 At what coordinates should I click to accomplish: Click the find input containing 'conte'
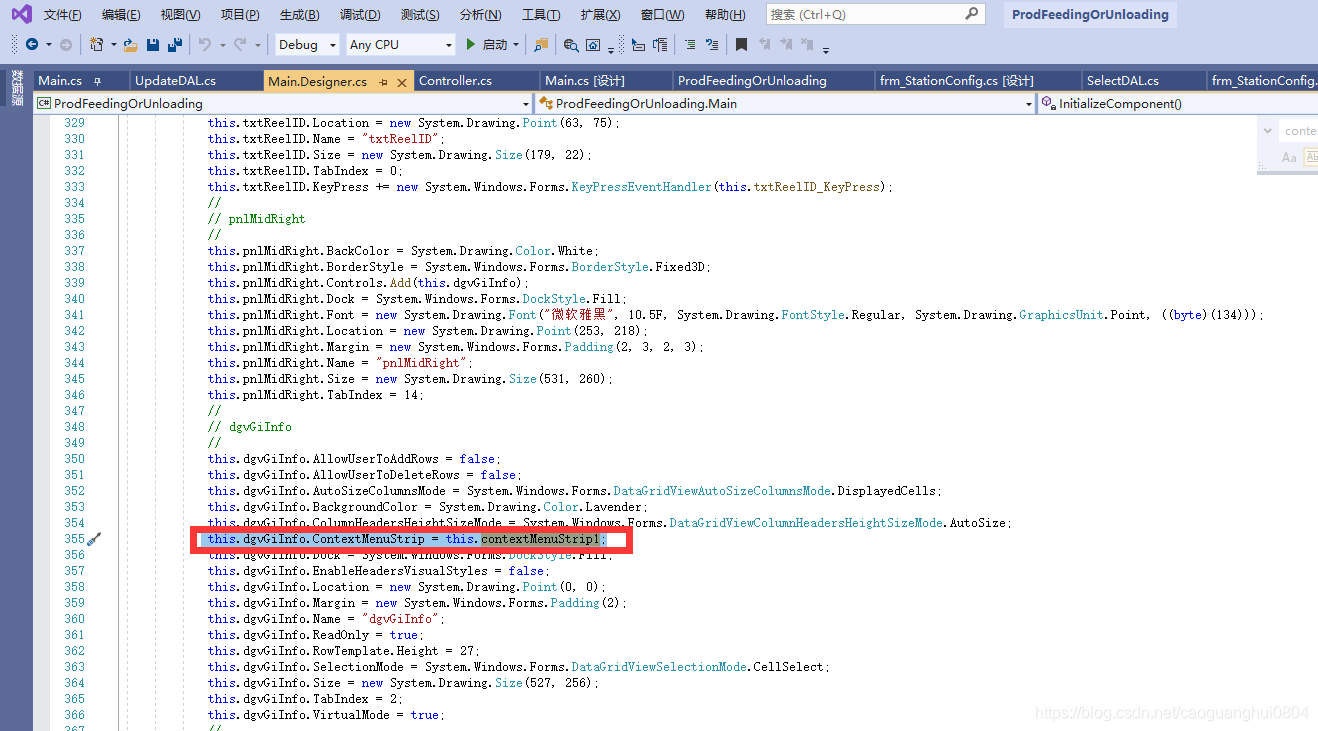click(1298, 131)
